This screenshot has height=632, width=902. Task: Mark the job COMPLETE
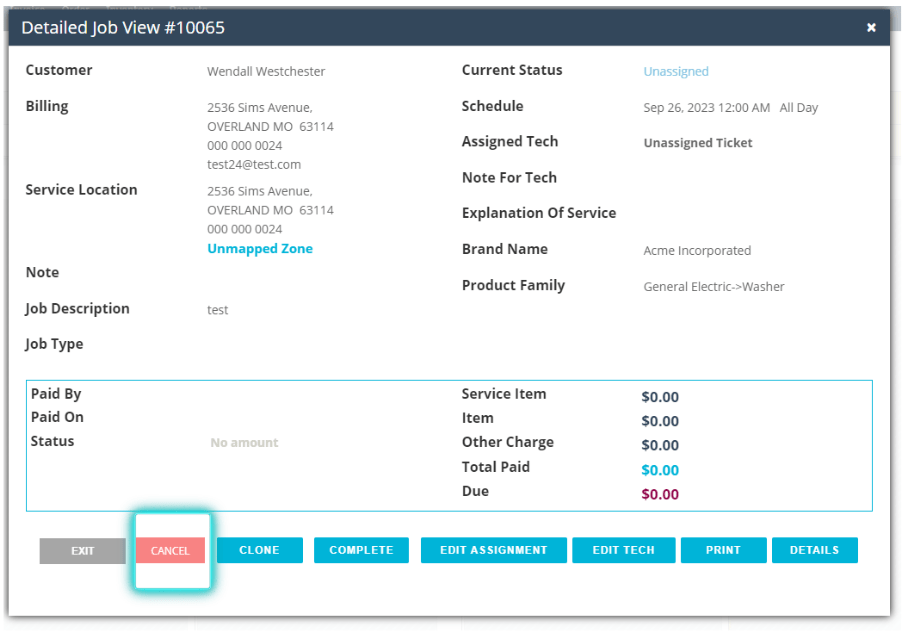coord(361,550)
